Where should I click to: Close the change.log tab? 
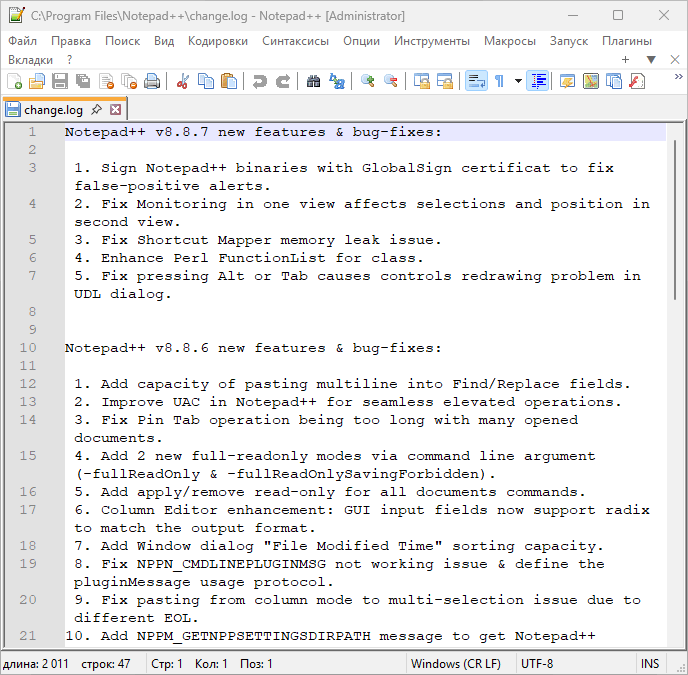pos(116,109)
